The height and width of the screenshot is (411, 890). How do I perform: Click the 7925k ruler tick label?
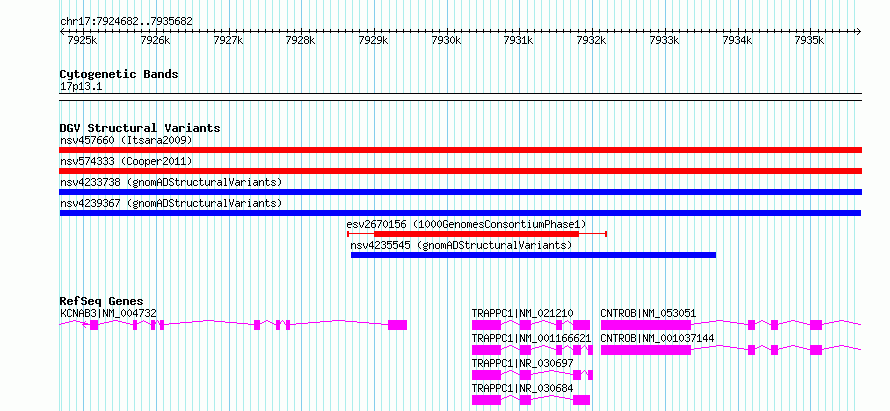[x=82, y=40]
